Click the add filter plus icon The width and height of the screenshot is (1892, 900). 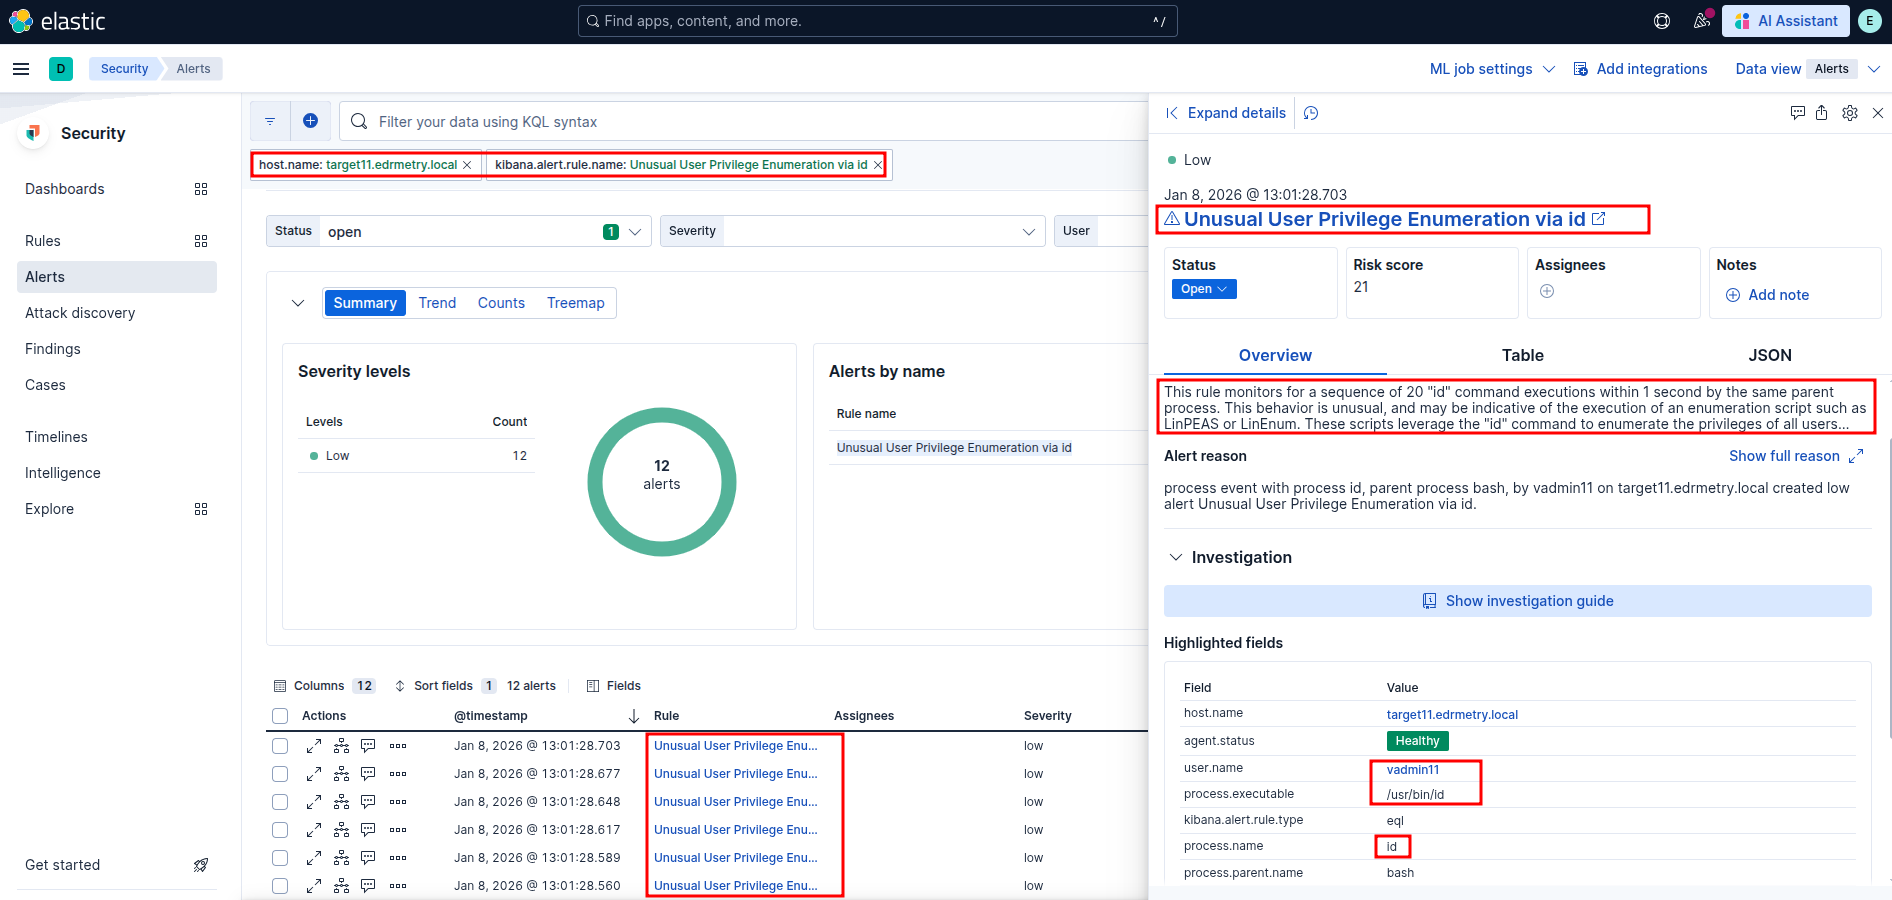[310, 121]
